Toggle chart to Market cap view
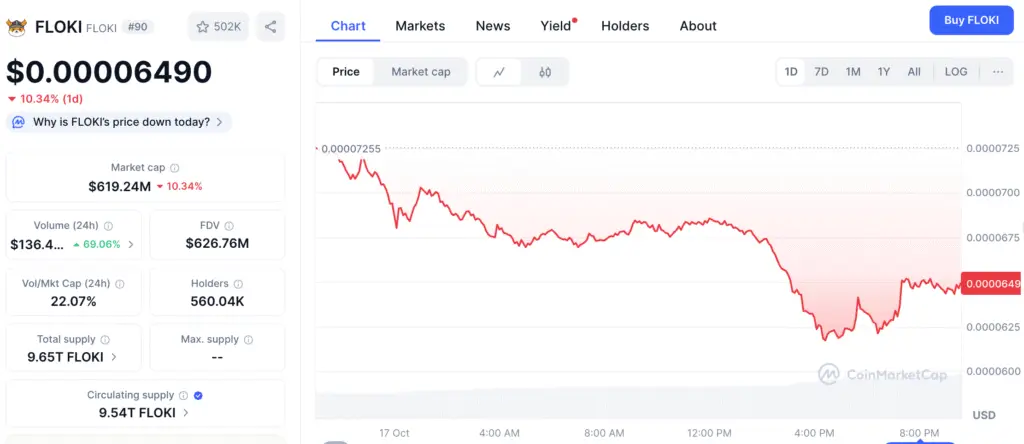 (x=420, y=72)
